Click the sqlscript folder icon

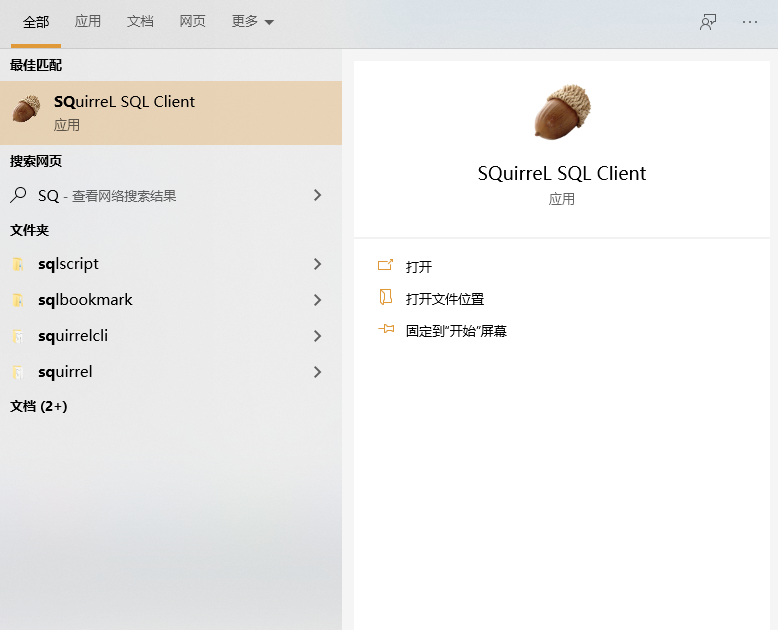18,264
